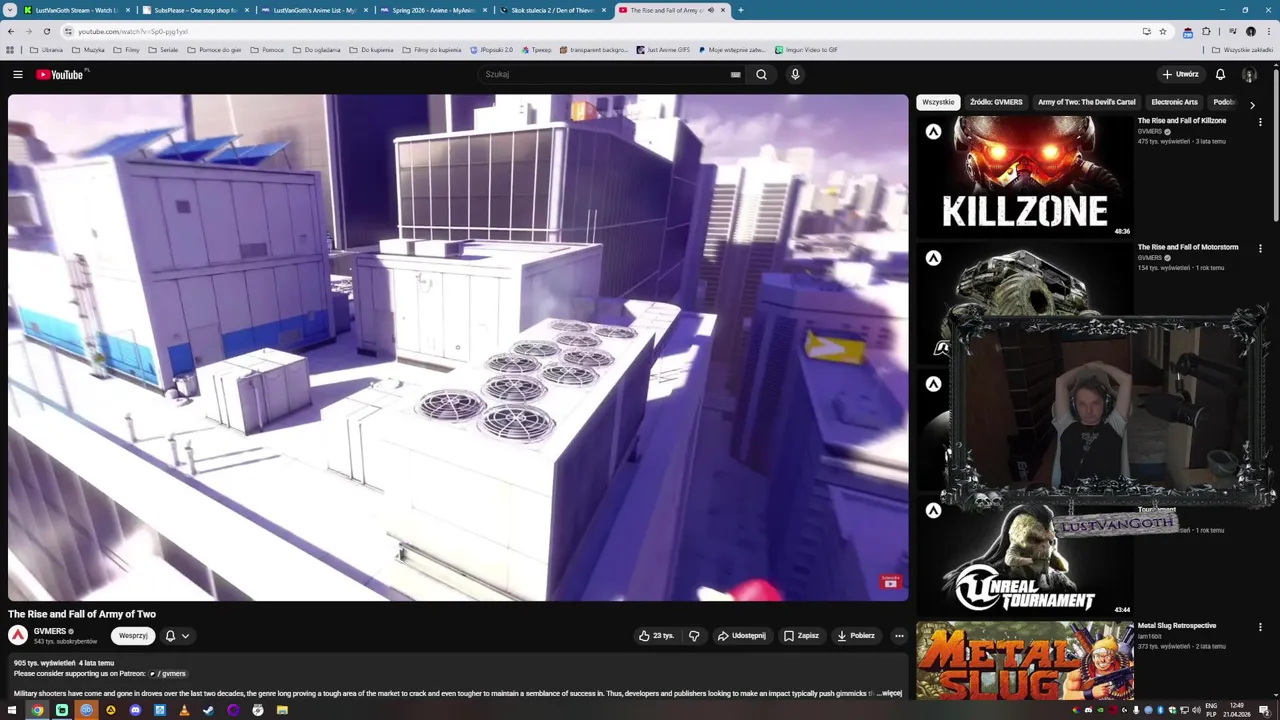Click Udostępnij share button
1280x720 pixels.
pyautogui.click(x=741, y=636)
